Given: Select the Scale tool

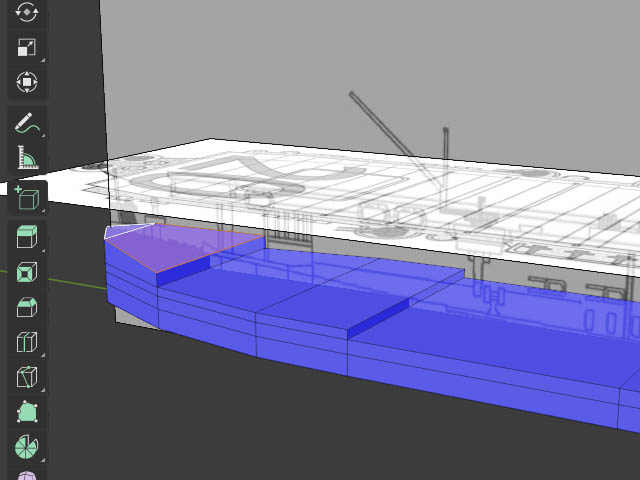Looking at the screenshot, I should click(x=27, y=47).
